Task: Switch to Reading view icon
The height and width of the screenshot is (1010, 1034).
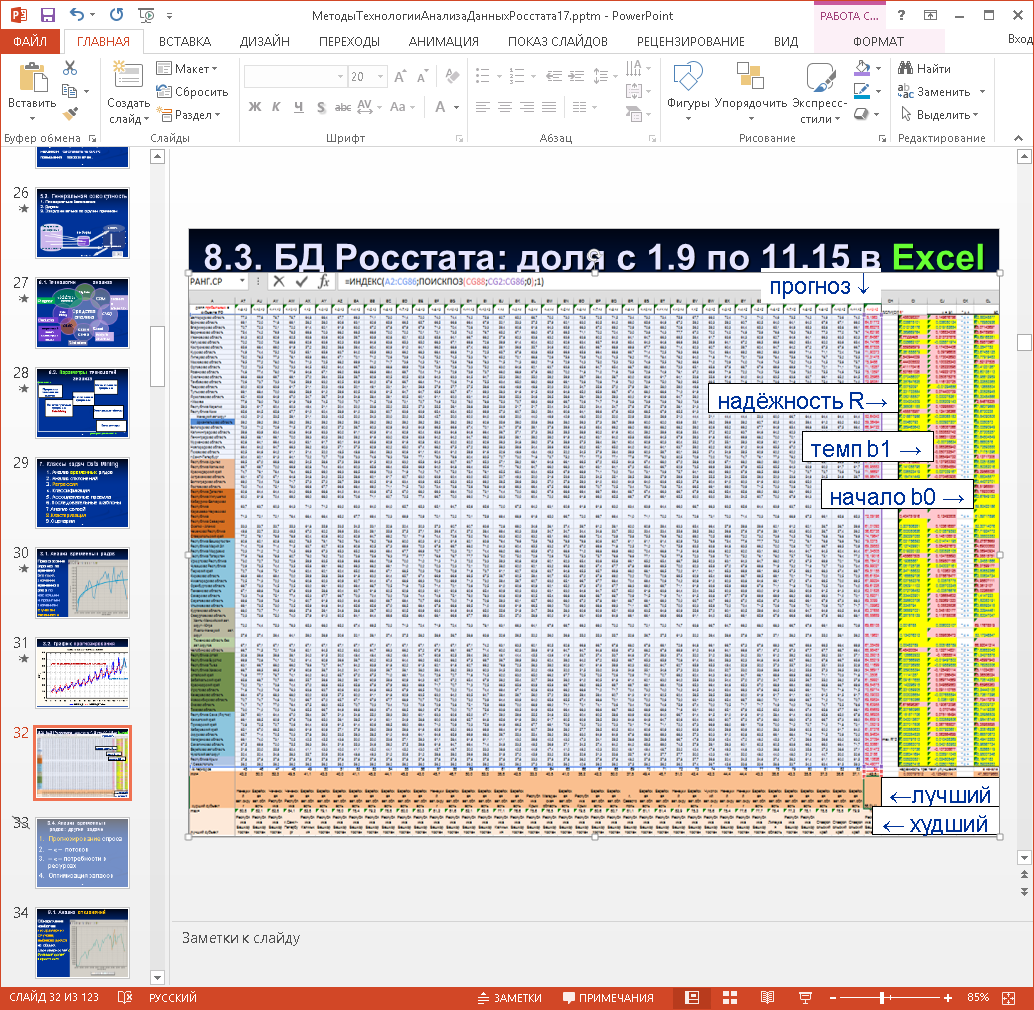Action: [x=768, y=997]
